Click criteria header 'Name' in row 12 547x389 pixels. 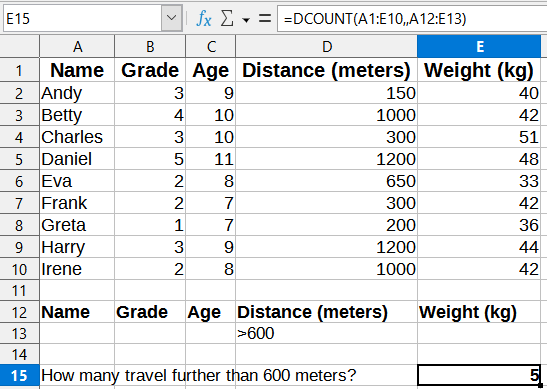coord(77,312)
